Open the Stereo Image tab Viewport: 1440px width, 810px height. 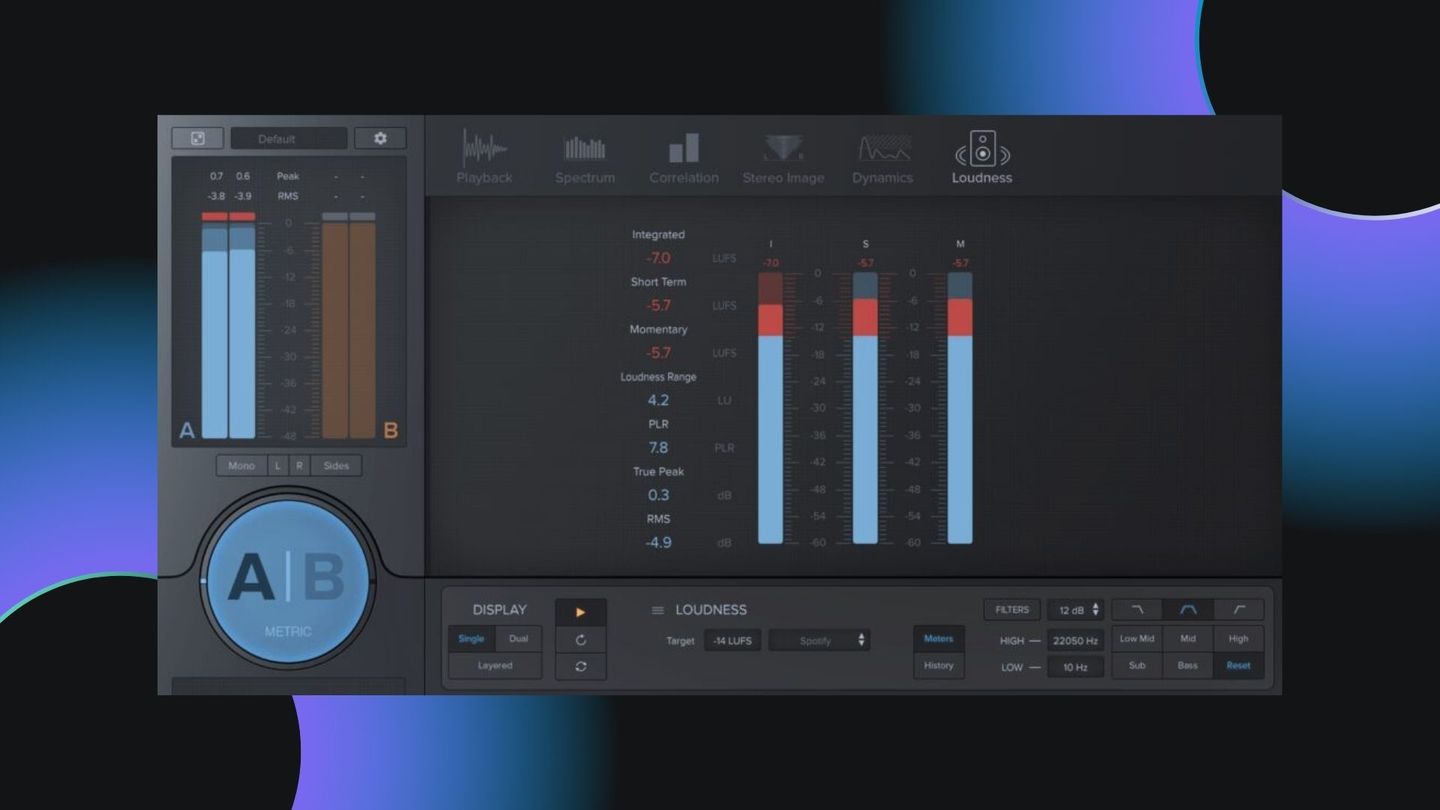click(783, 158)
